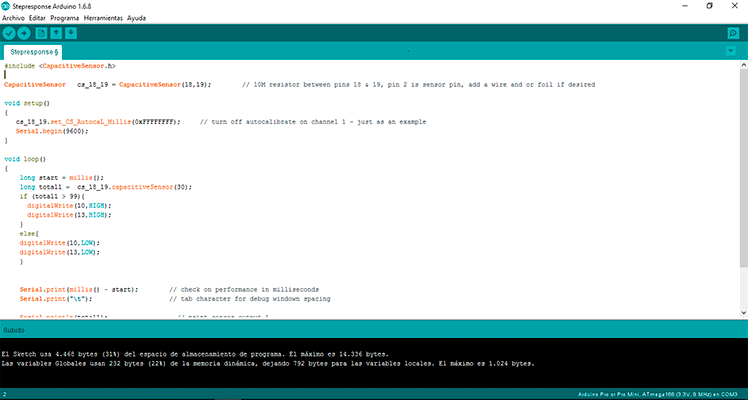Click the '#include <CapacitiveSensor.h>' line
This screenshot has height=400, width=748.
point(60,66)
